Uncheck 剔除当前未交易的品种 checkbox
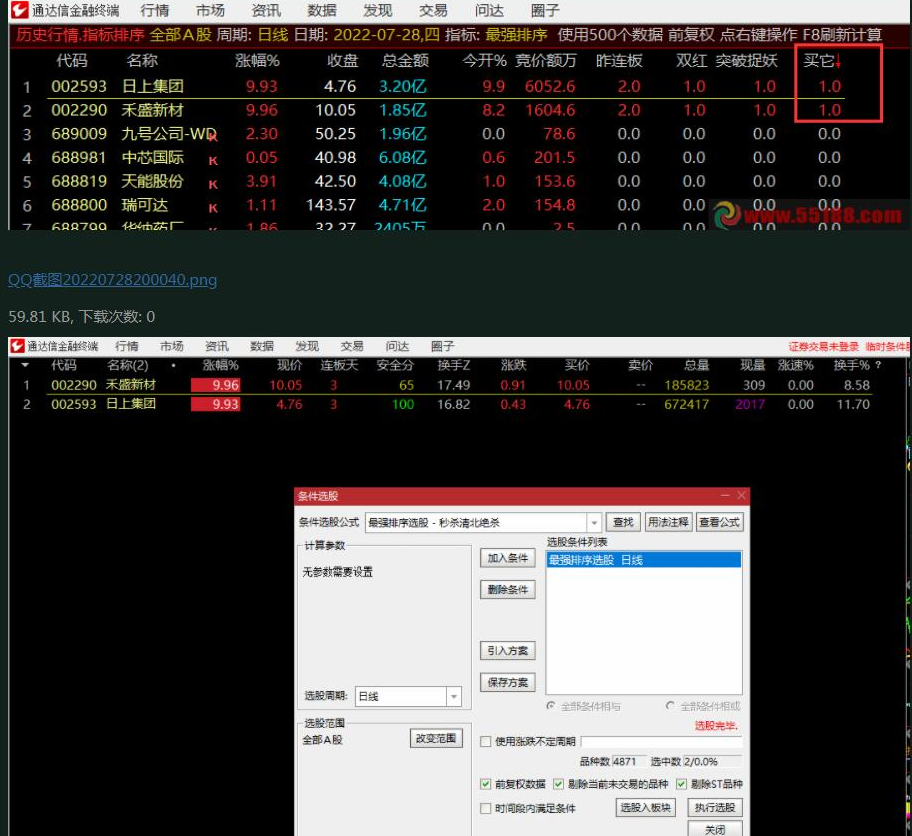This screenshot has height=836, width=912. pyautogui.click(x=558, y=784)
